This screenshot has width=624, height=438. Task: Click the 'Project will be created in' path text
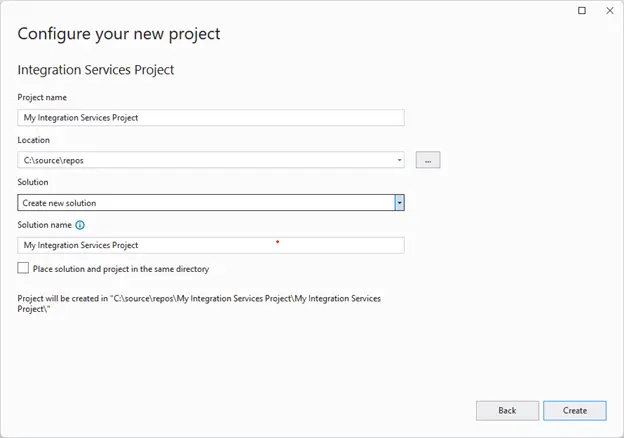(x=199, y=304)
